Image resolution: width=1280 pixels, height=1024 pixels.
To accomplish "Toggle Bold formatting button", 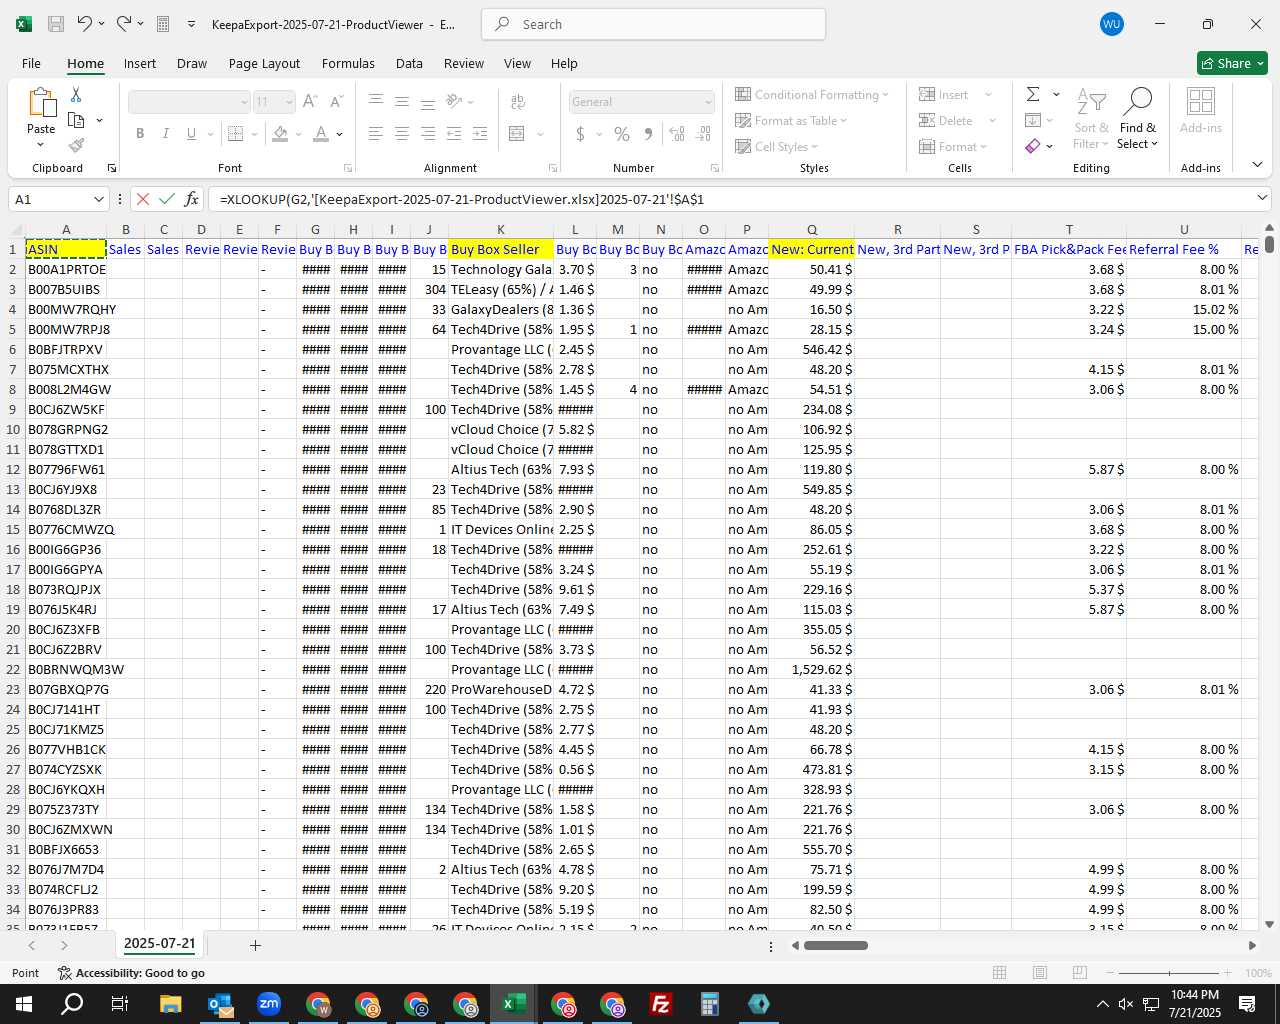I will tap(140, 133).
